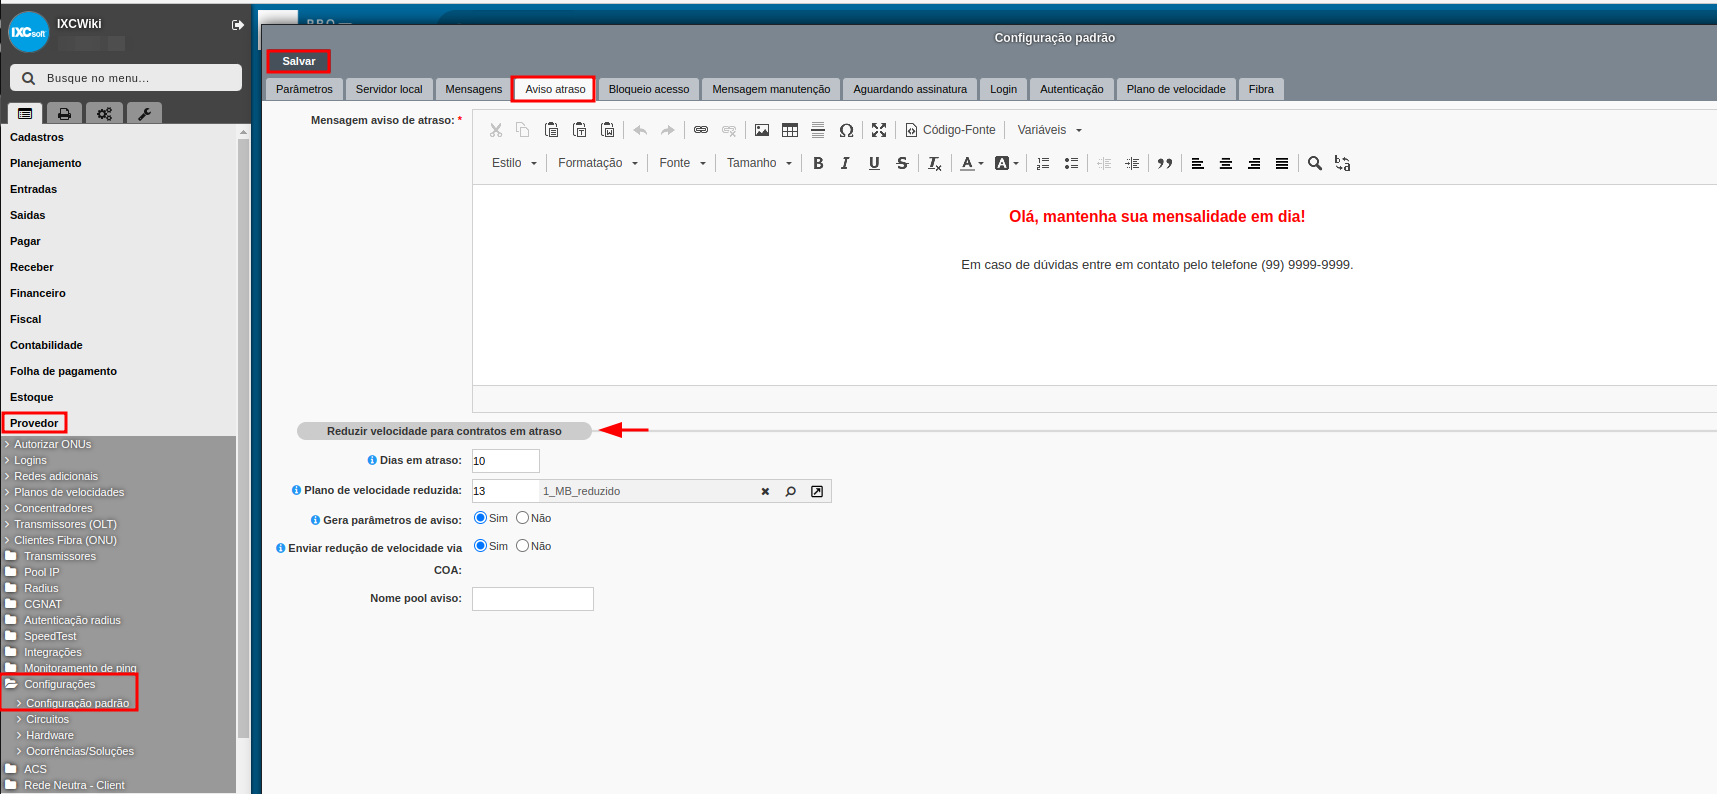Insert a horizontal line
The width and height of the screenshot is (1717, 794).
[x=818, y=130]
